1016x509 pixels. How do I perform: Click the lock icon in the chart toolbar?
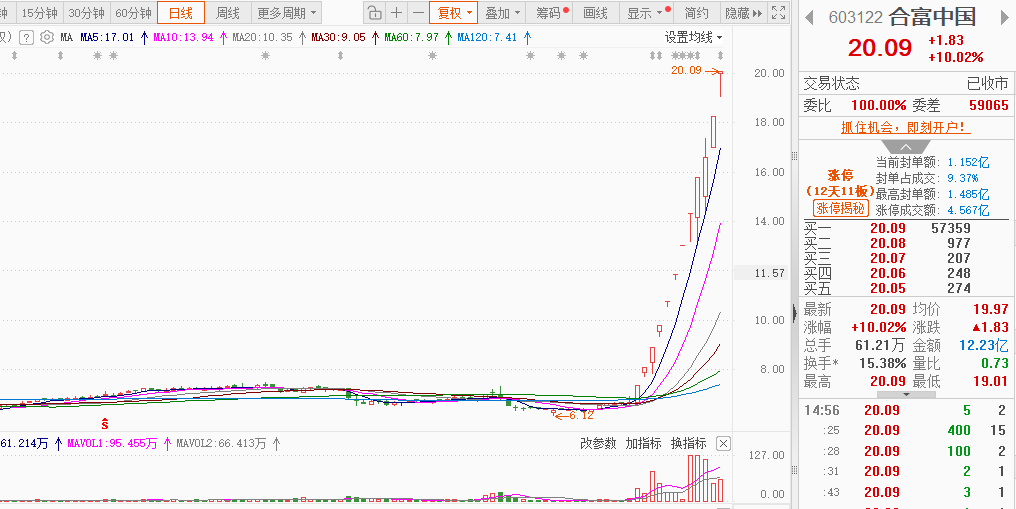[374, 12]
